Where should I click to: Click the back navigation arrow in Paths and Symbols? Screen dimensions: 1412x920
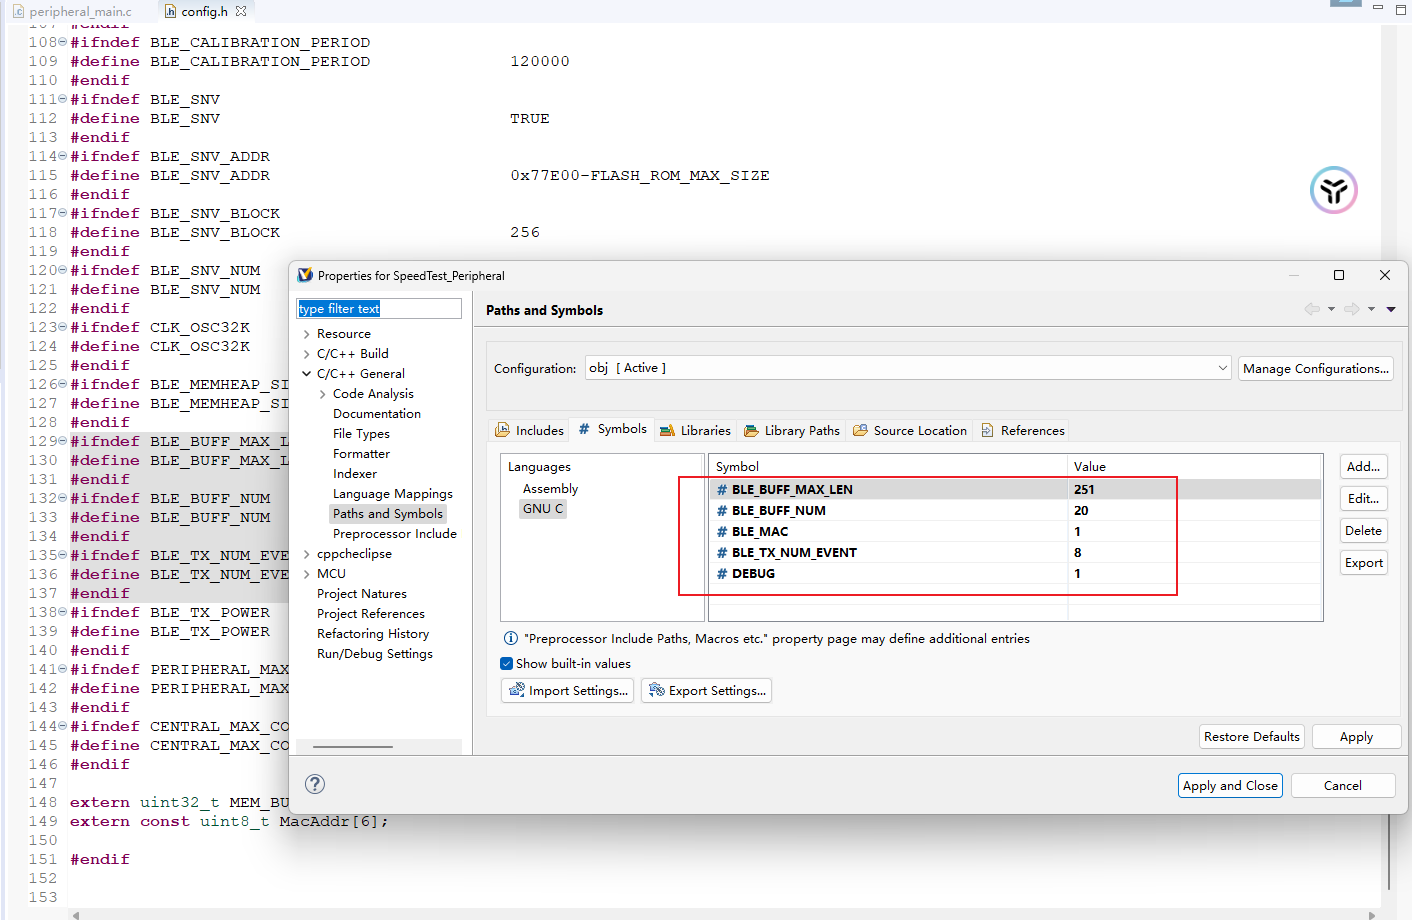click(1311, 309)
